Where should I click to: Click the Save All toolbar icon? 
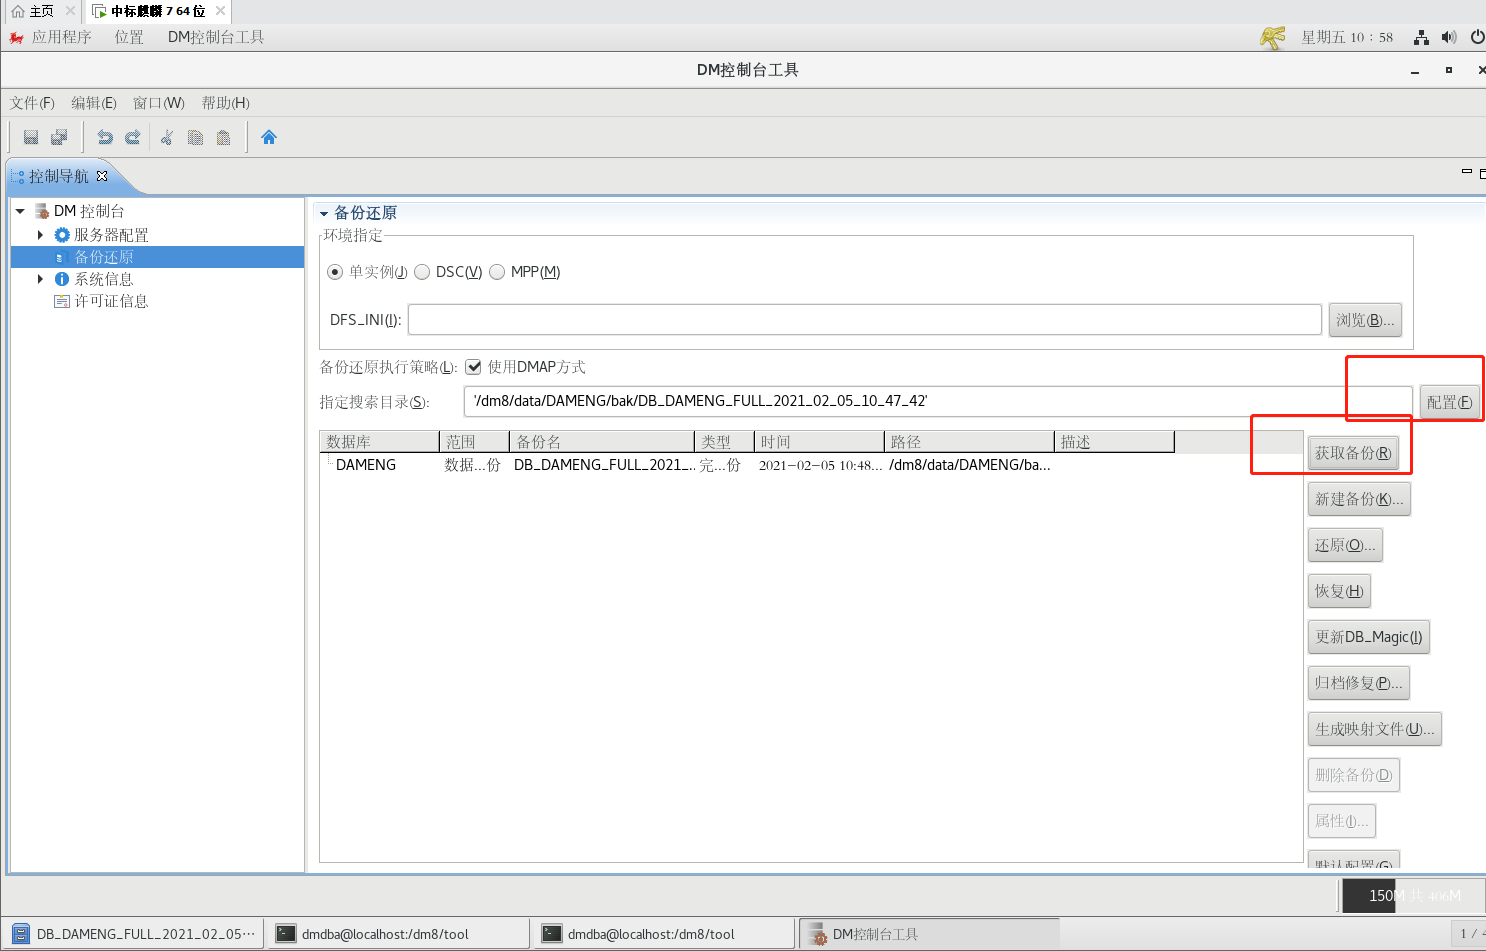[x=60, y=137]
